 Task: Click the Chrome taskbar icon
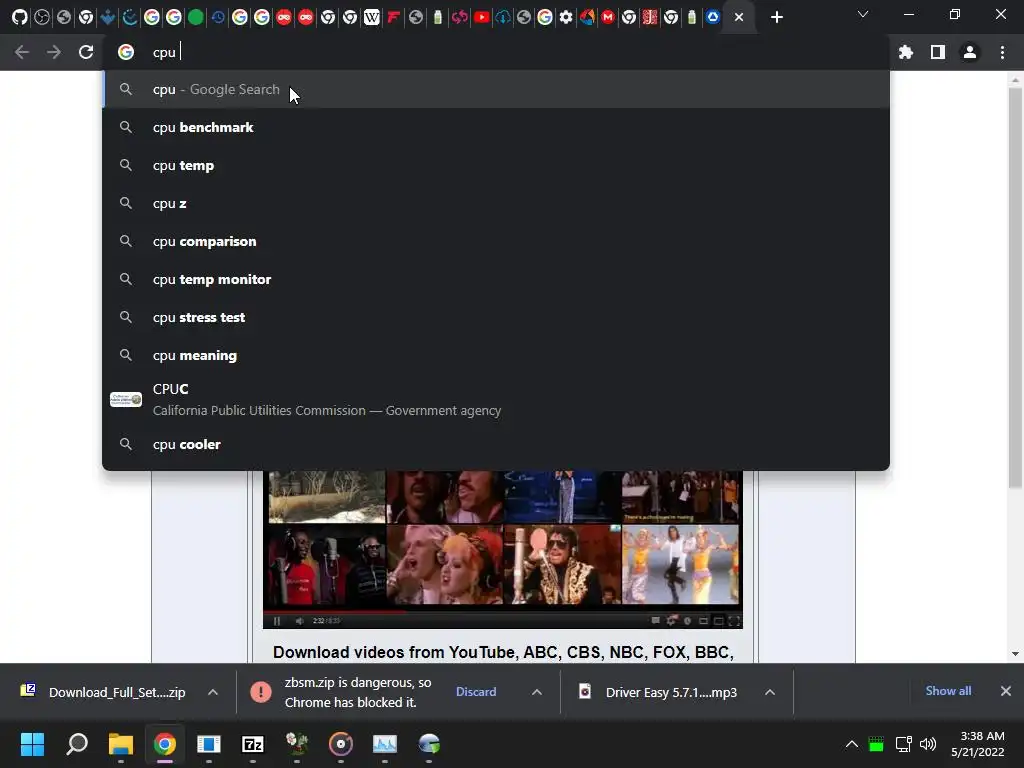coord(165,744)
